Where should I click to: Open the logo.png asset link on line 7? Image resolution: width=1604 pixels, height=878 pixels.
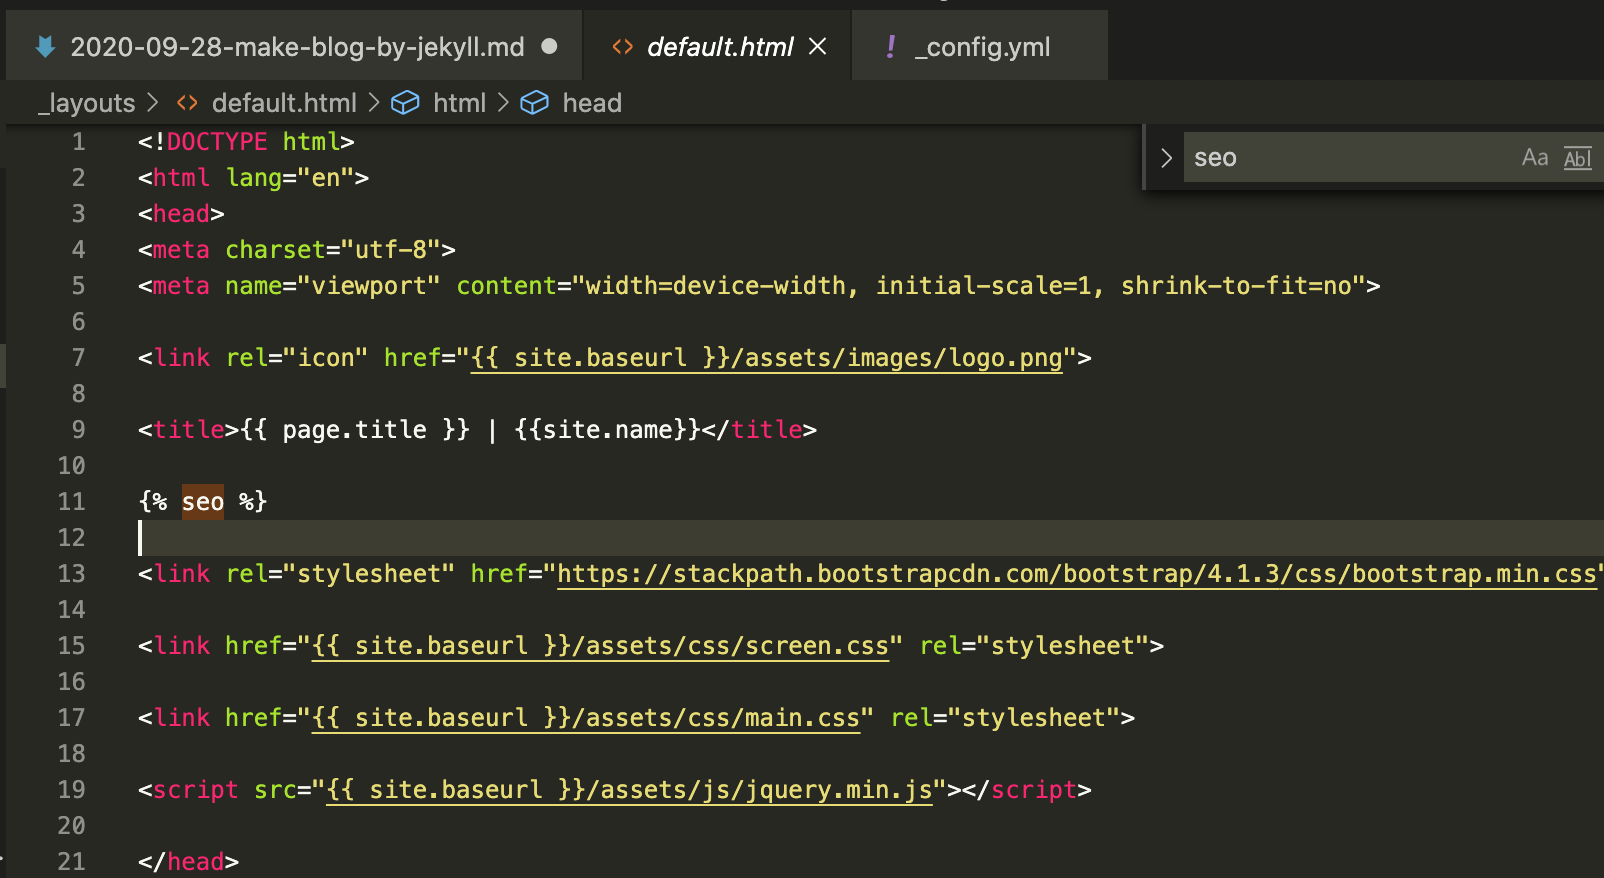point(766,358)
